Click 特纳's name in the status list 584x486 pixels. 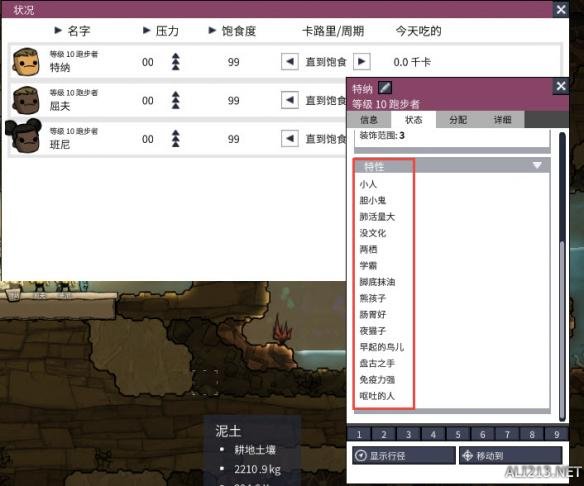point(60,67)
